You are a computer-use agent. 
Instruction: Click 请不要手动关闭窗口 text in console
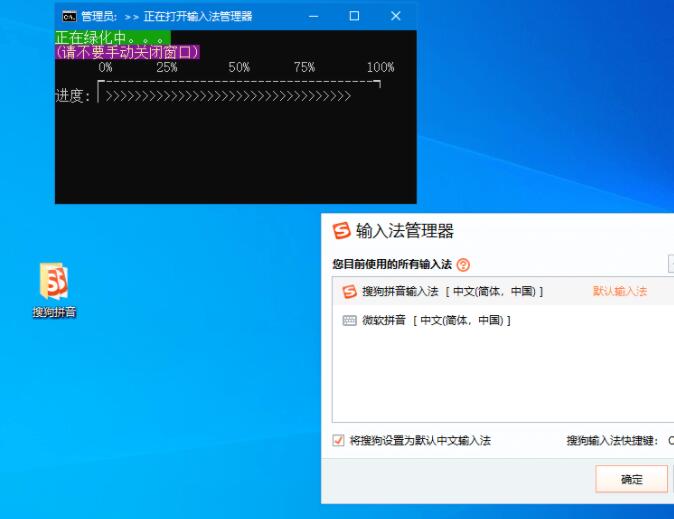tap(128, 52)
